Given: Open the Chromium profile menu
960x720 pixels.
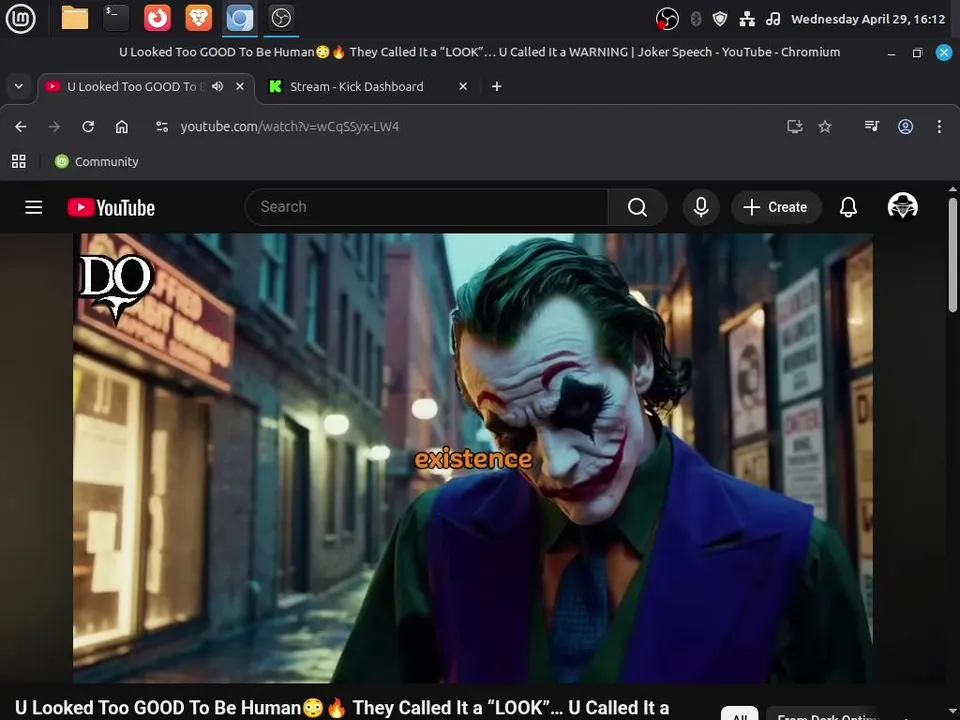Looking at the screenshot, I should click(906, 126).
